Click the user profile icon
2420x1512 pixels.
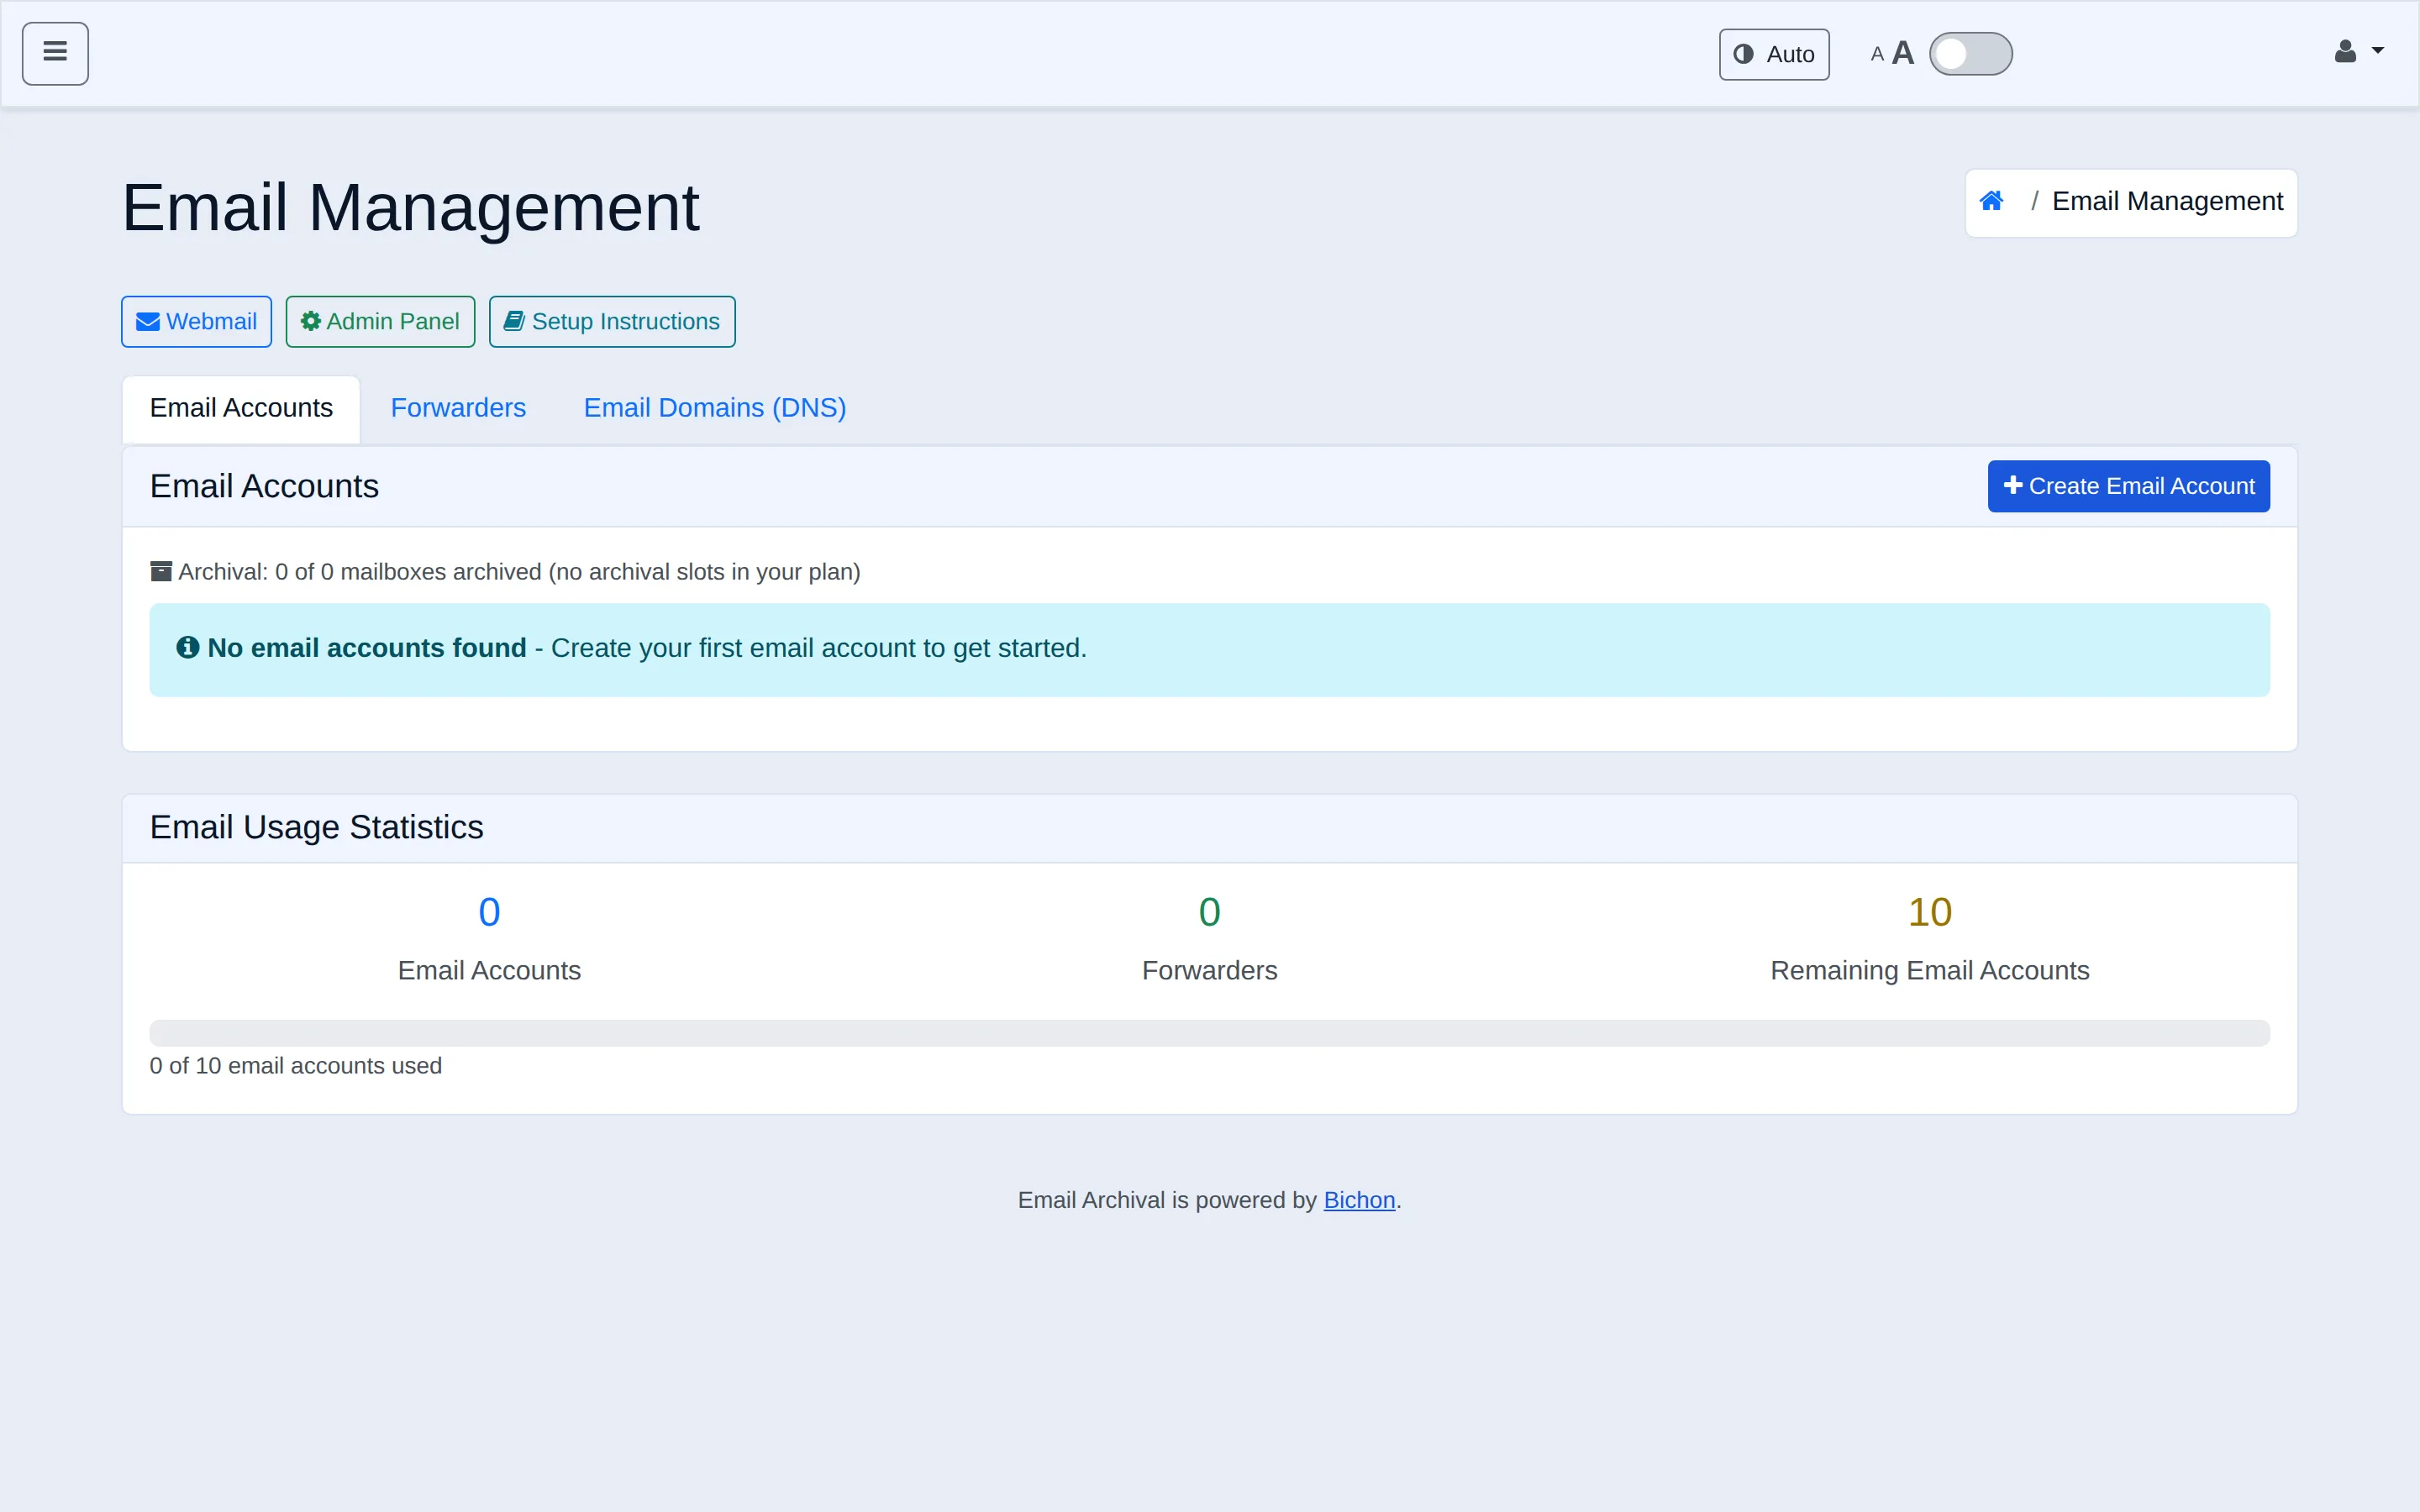point(2345,52)
